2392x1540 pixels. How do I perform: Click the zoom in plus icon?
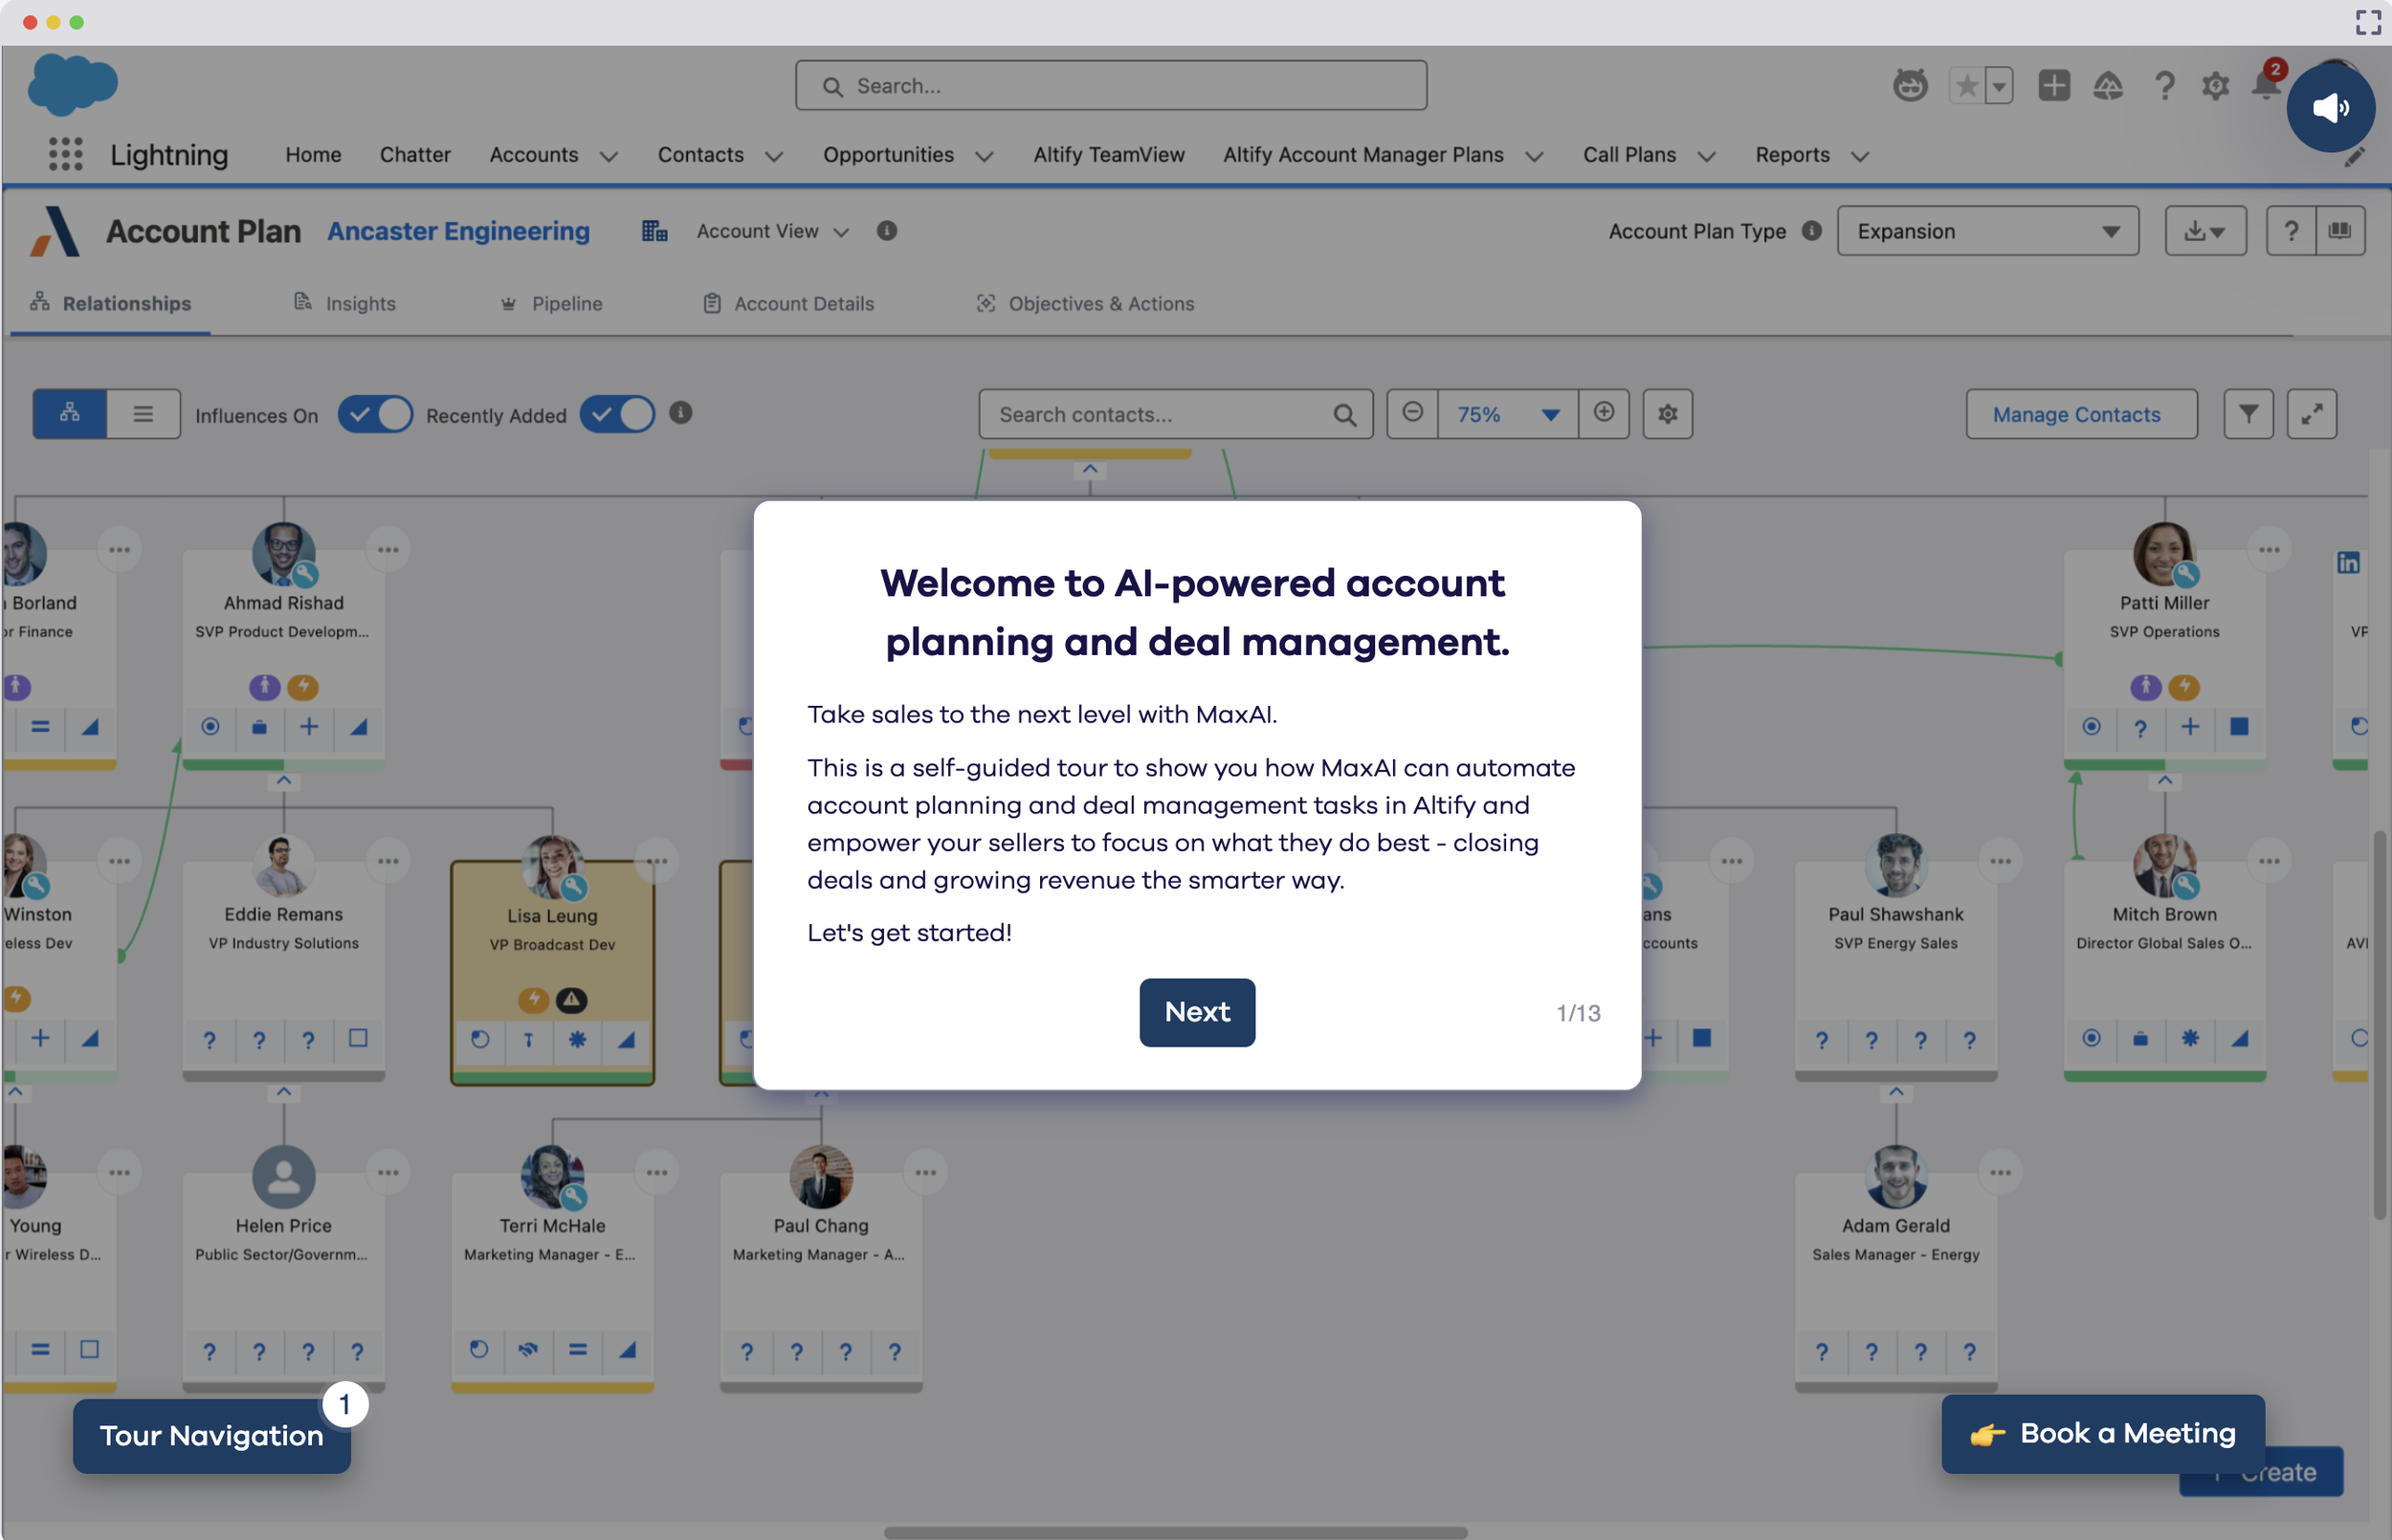coord(1604,413)
